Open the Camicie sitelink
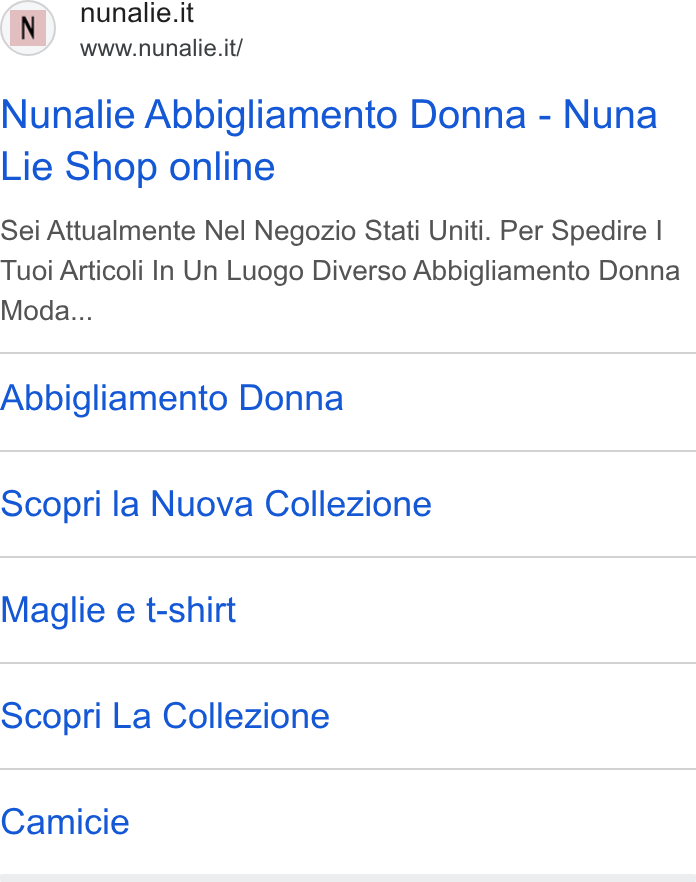The height and width of the screenshot is (882, 696). (65, 822)
